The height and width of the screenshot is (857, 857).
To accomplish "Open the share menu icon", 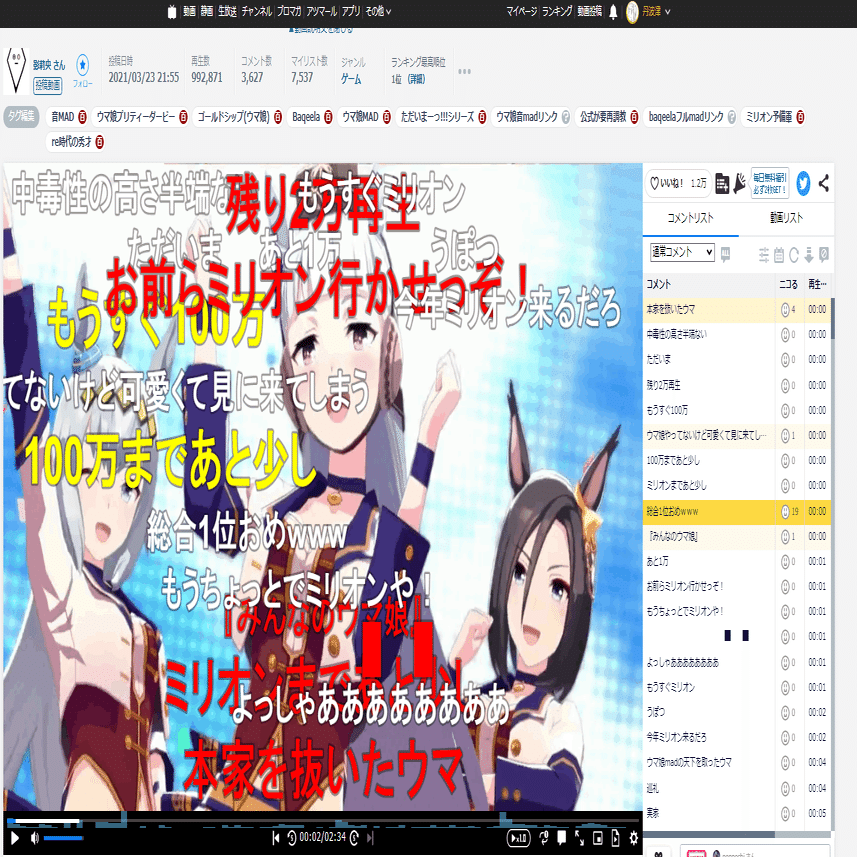I will coord(824,183).
